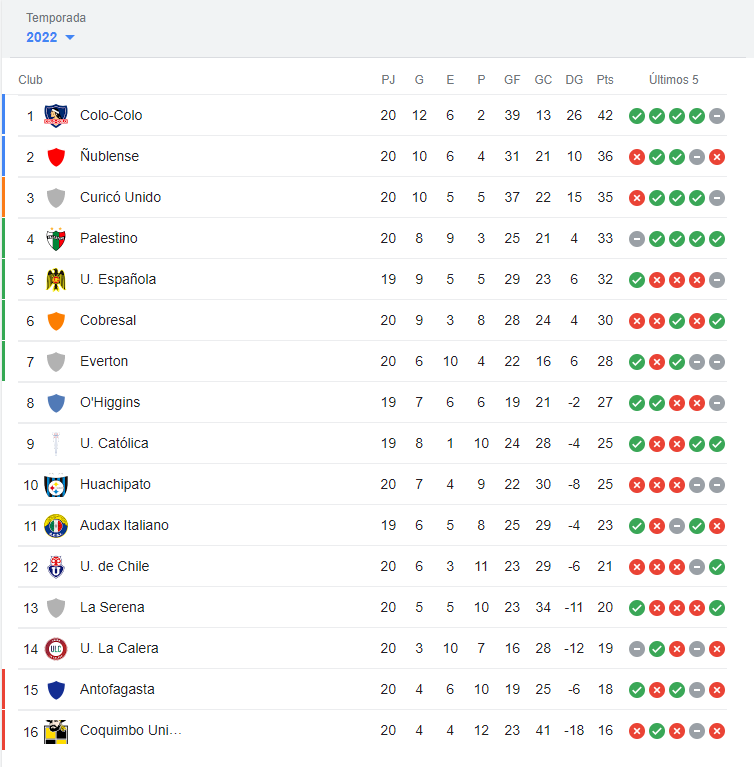Click the Huachipato club crest

point(56,485)
